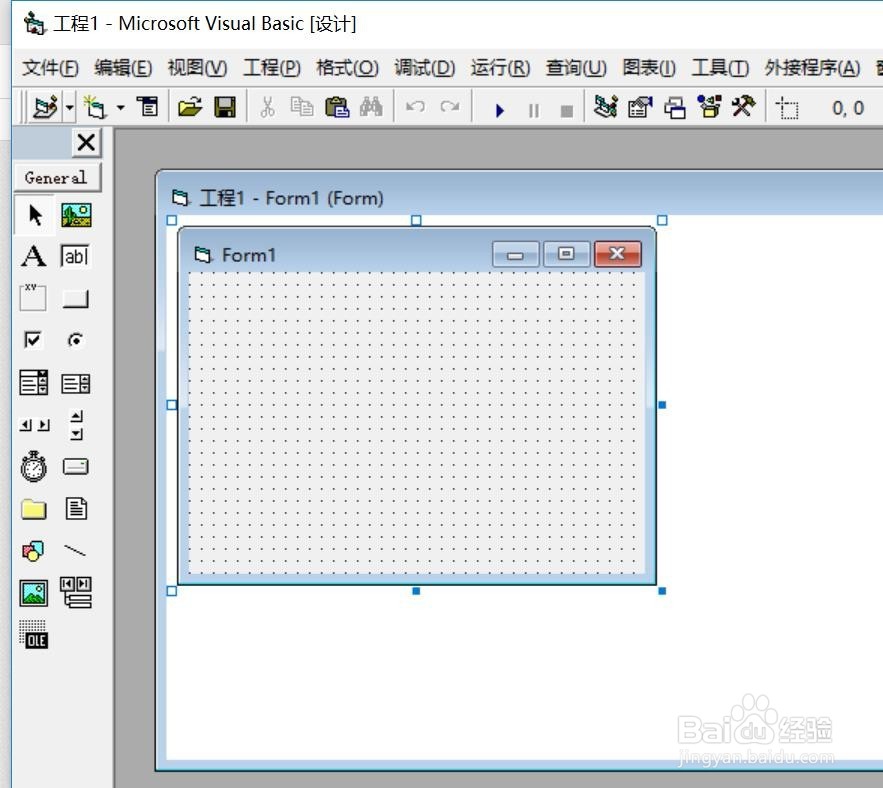Open the Toolbox hammer-and-wrench icon
Viewport: 883px width, 788px height.
click(x=743, y=106)
